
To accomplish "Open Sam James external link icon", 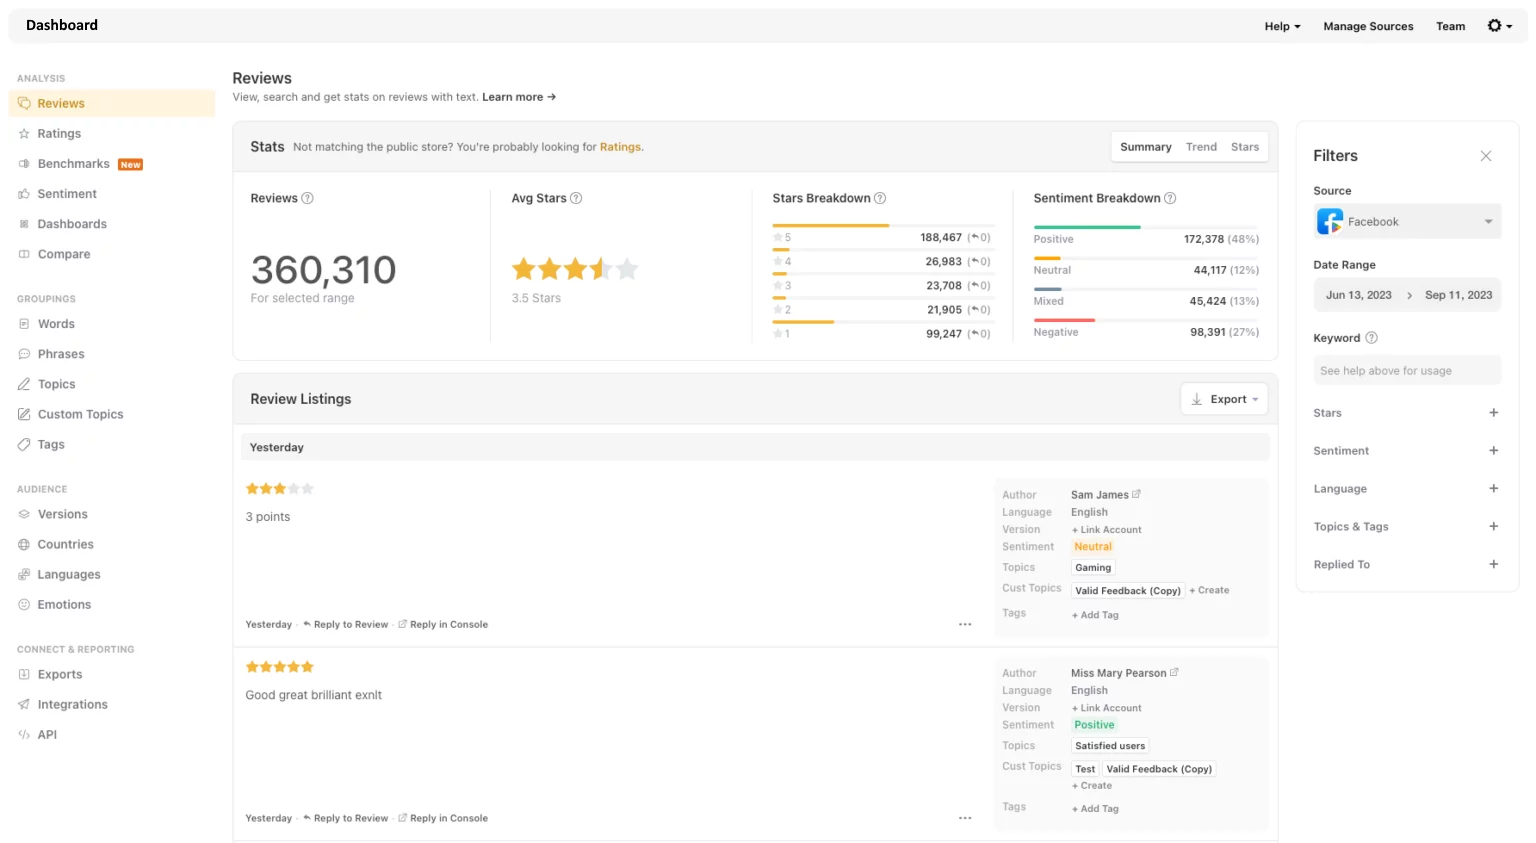I will (x=1136, y=494).
